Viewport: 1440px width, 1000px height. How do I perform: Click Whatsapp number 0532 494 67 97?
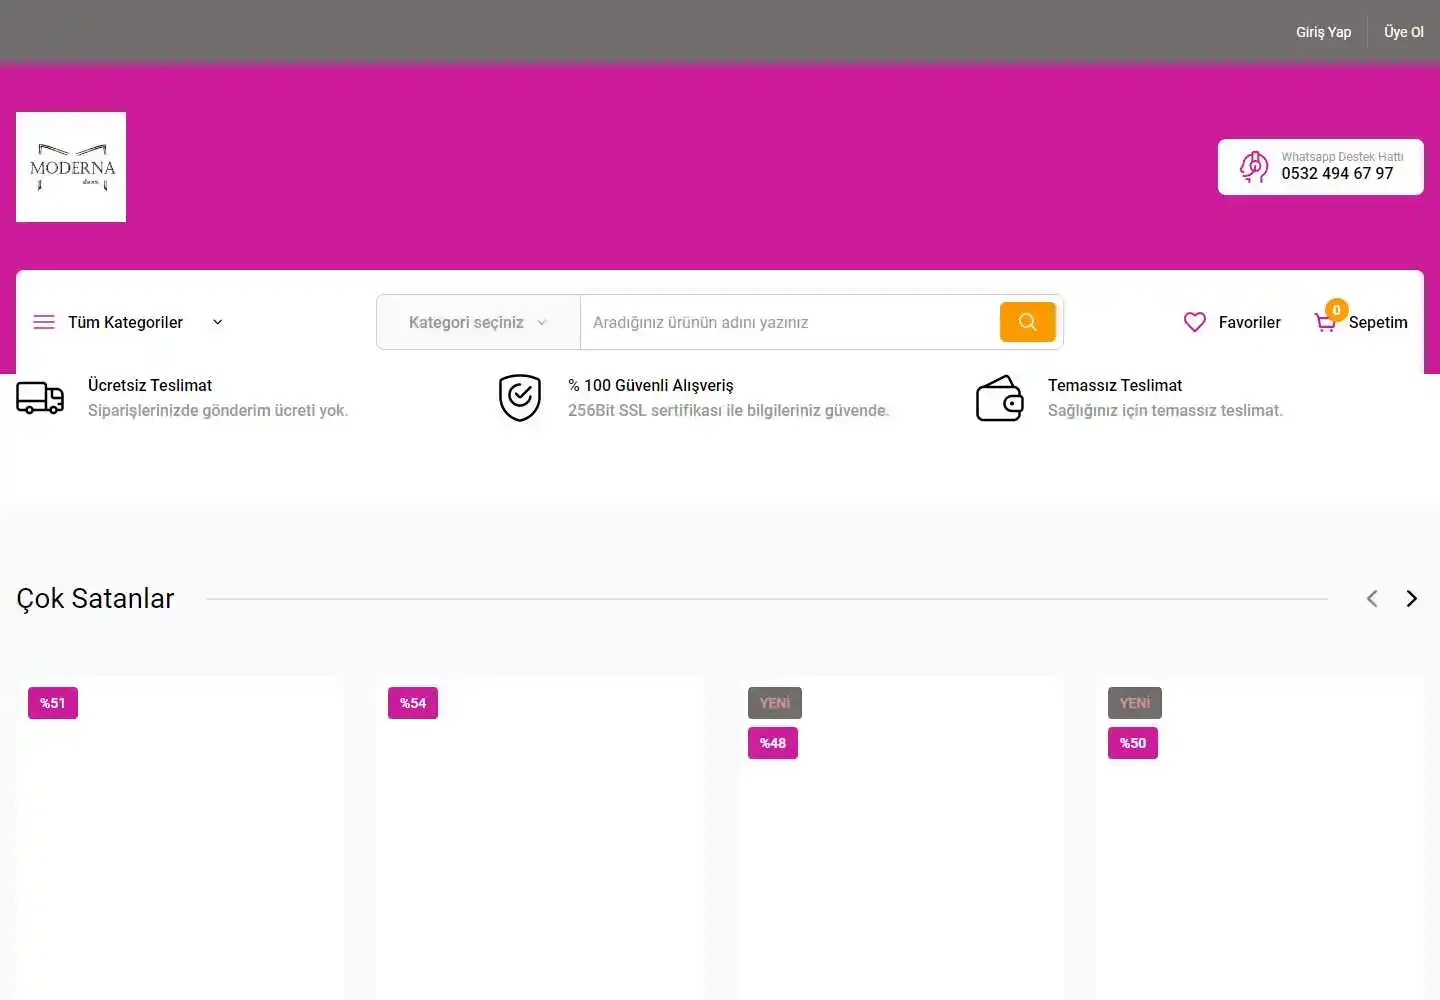[1337, 174]
